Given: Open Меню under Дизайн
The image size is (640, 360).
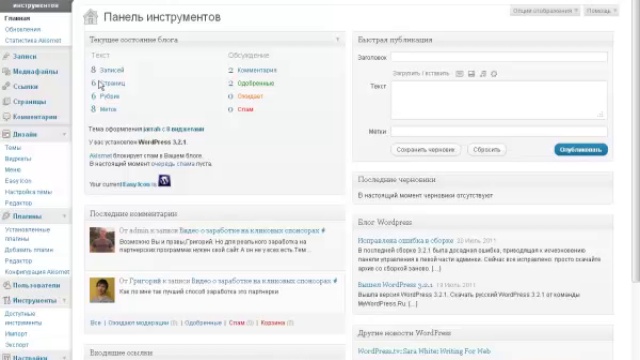Looking at the screenshot, I should (x=13, y=169).
